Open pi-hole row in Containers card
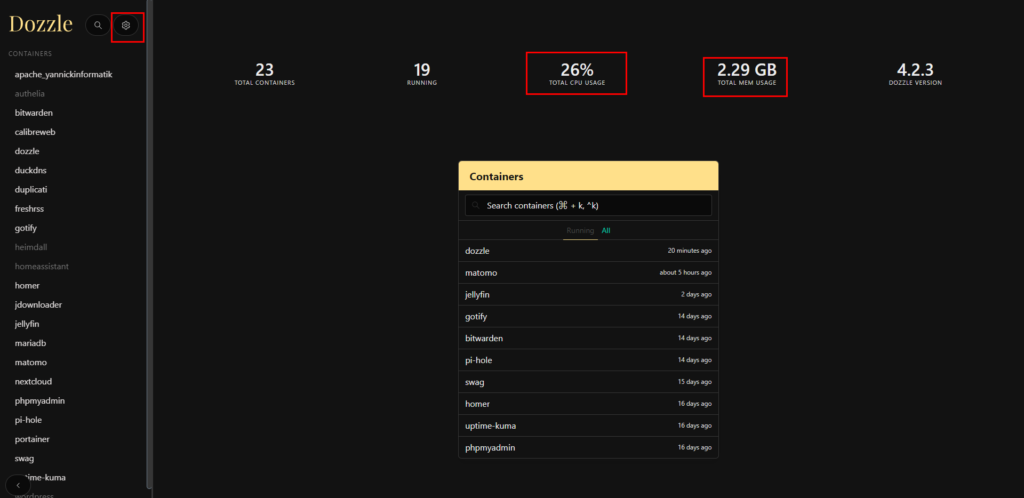Image resolution: width=1024 pixels, height=498 pixels. point(588,360)
